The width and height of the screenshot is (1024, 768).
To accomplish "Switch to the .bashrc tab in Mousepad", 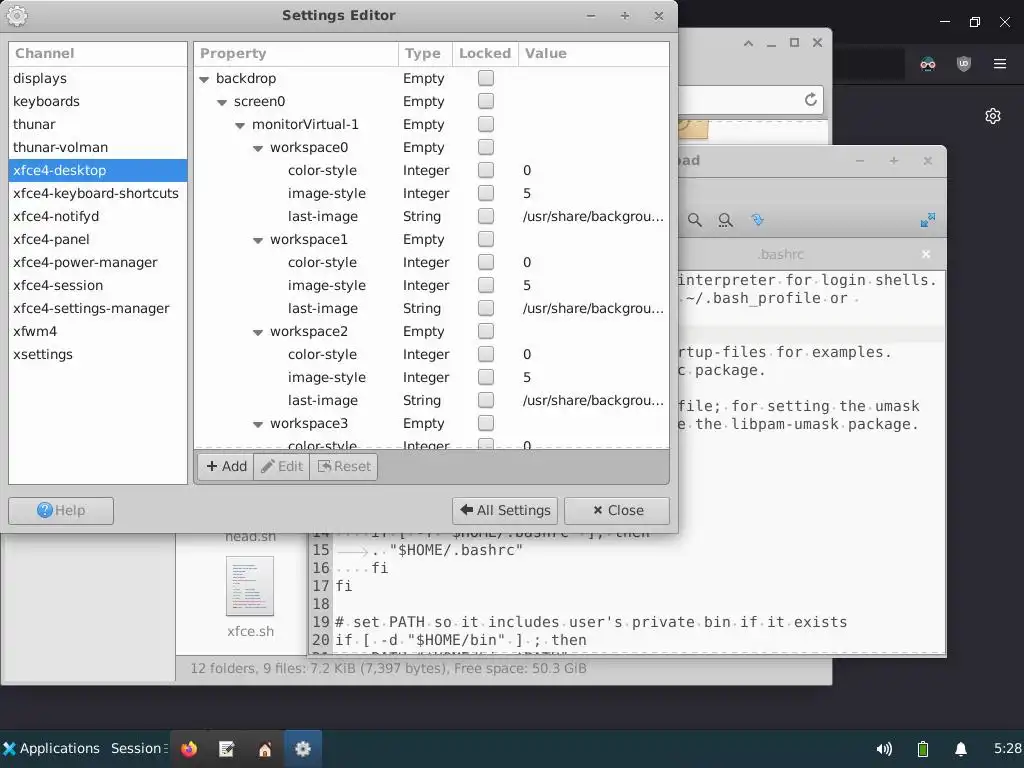I will tap(781, 254).
